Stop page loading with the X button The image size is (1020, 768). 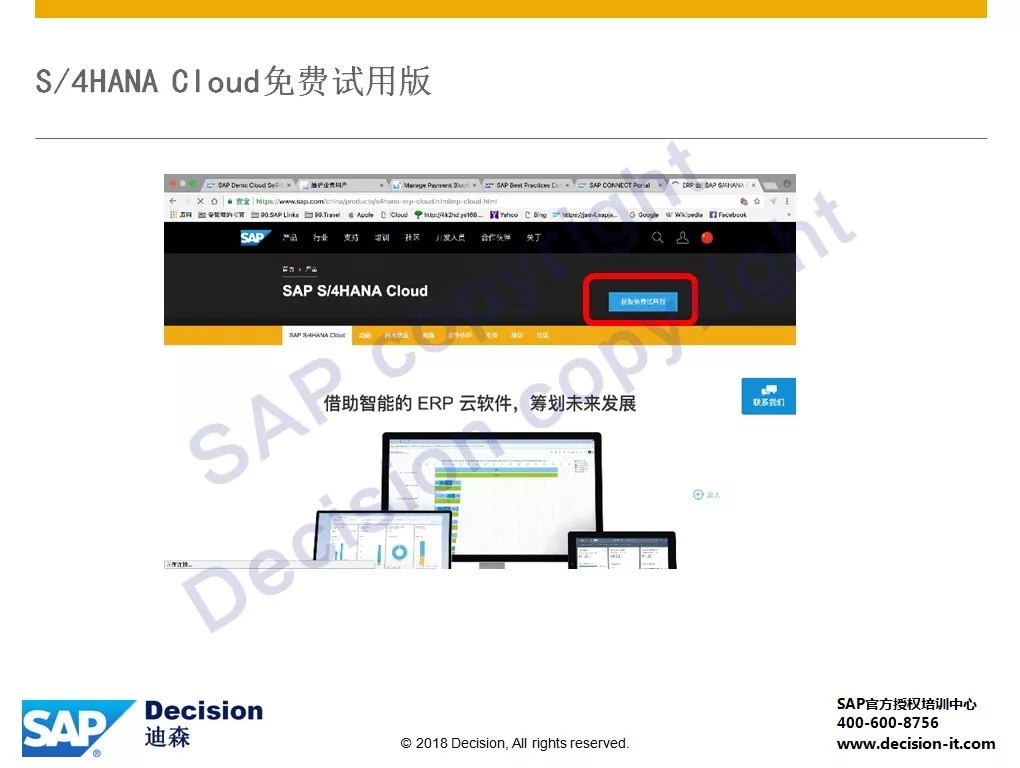coord(200,201)
